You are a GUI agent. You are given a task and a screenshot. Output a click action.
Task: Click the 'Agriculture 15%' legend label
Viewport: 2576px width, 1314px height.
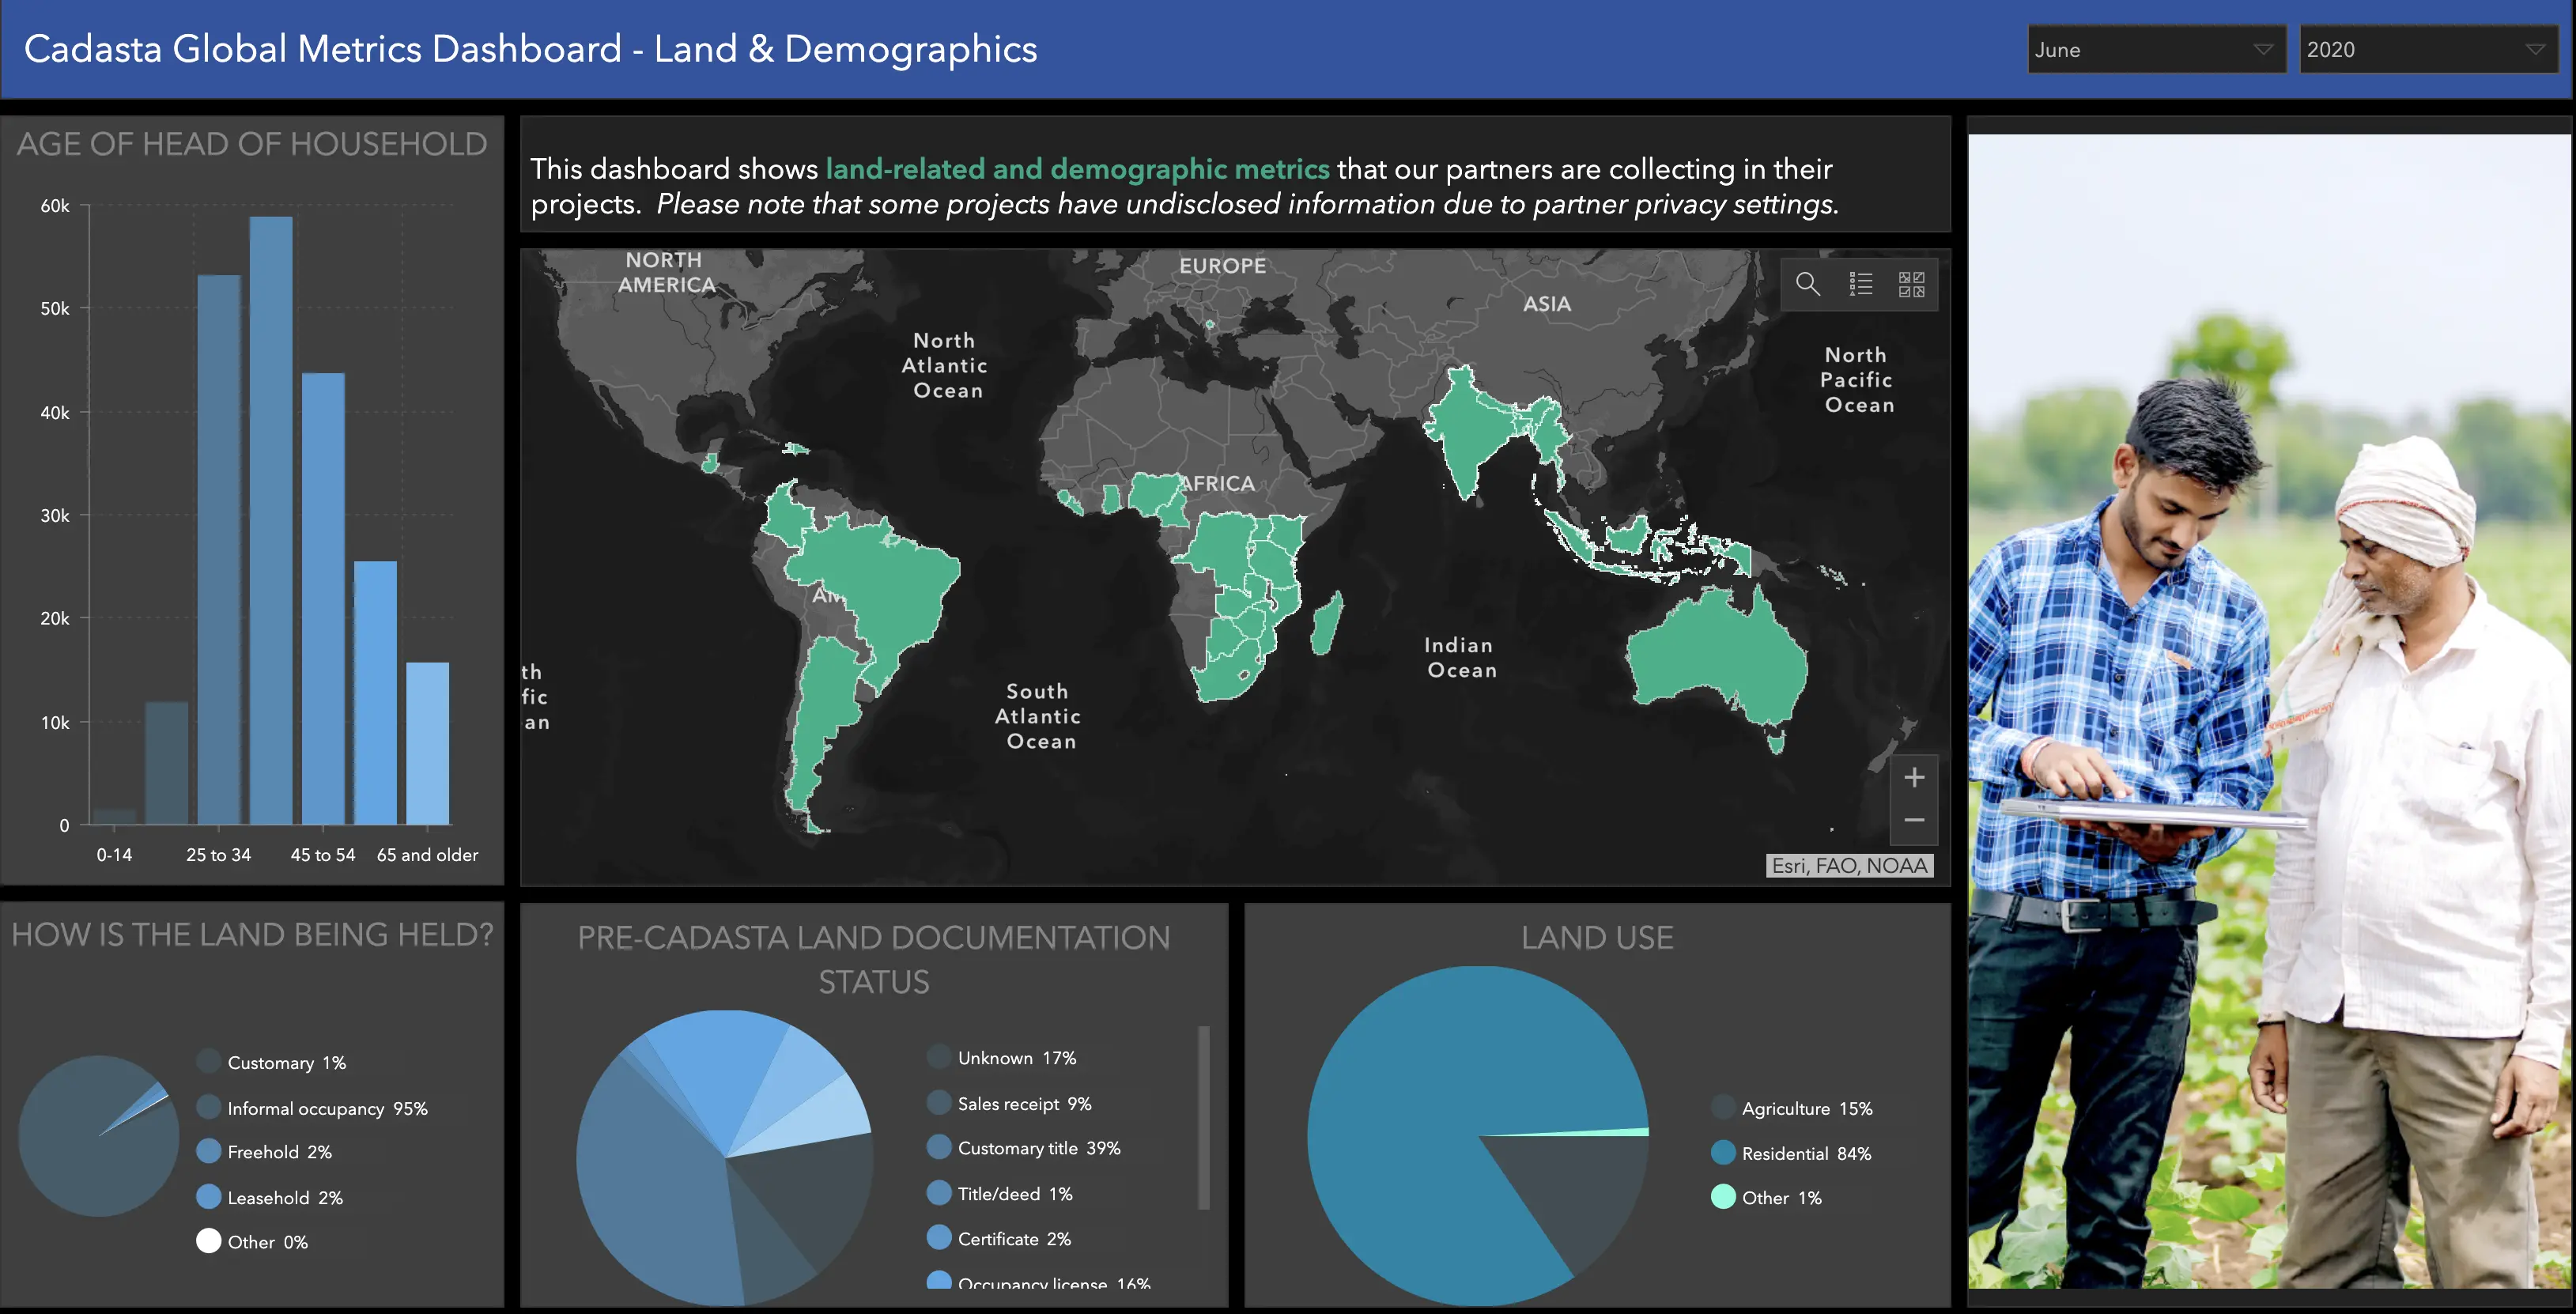tap(1807, 1108)
